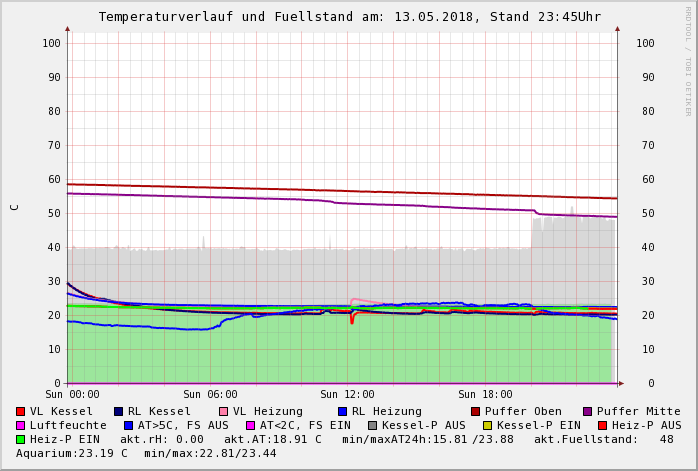Screen dimensions: 698x471
Task: Click the yellow Kessel-P EIN legend swatch
Action: point(487,425)
